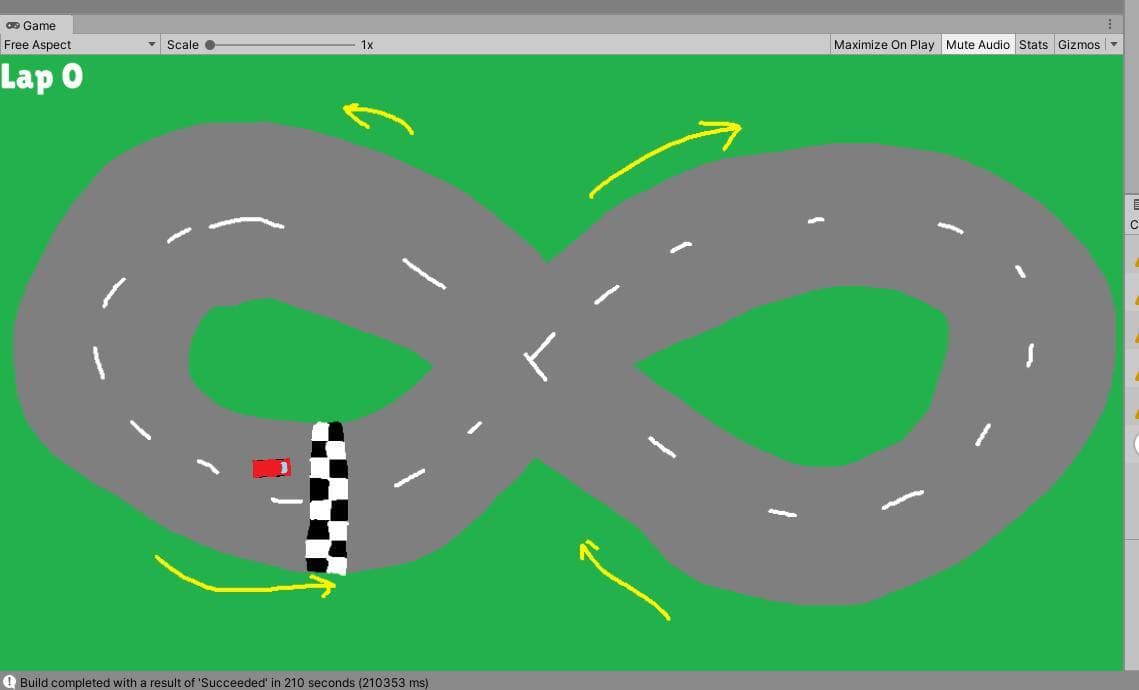Toggle the Mute Audio option
Screen dimensions: 1139x690
pyautogui.click(x=977, y=44)
